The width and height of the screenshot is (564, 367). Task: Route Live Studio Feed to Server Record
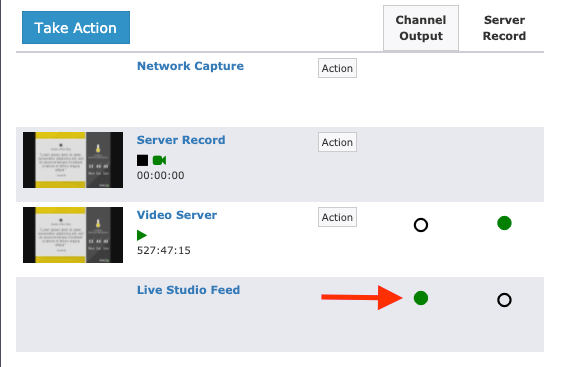pyautogui.click(x=504, y=300)
